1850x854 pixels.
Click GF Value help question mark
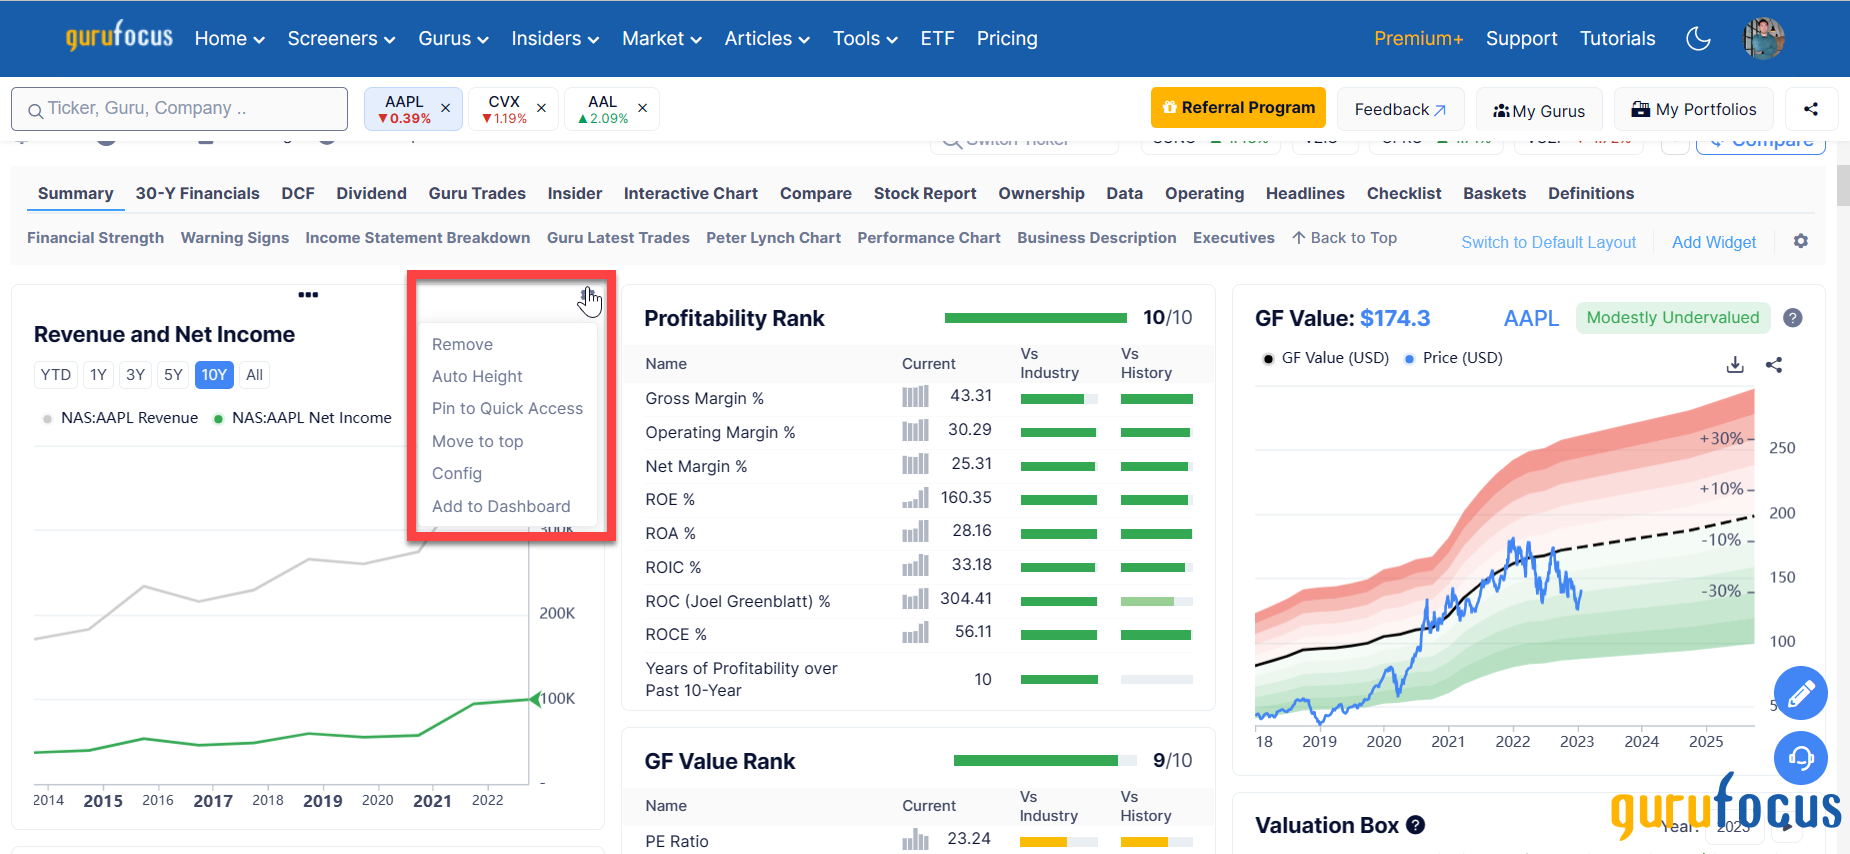pos(1793,318)
